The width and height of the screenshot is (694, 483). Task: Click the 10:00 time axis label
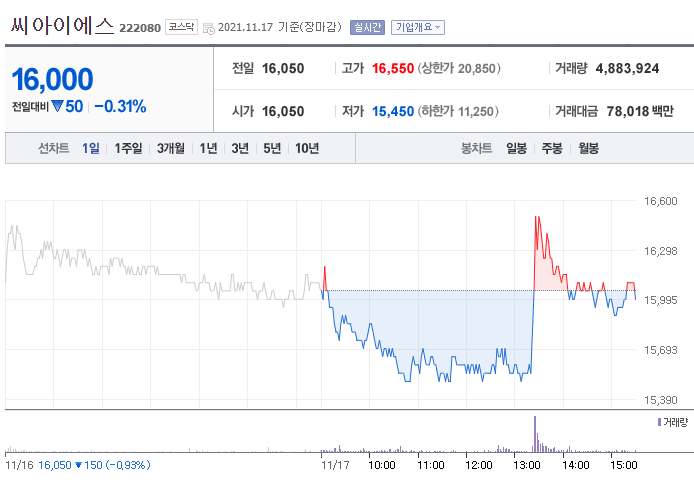[x=382, y=465]
